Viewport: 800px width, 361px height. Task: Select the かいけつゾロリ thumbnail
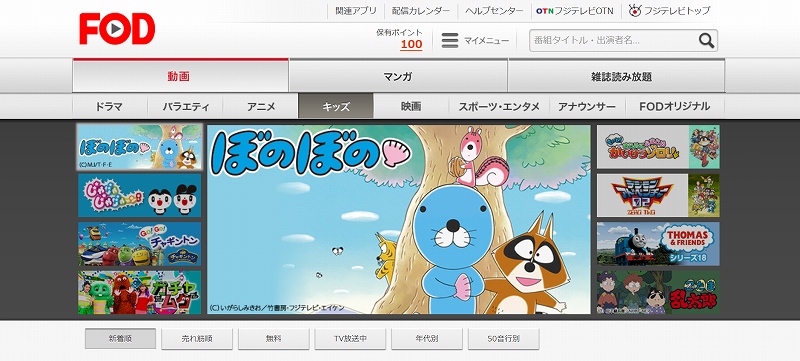[658, 147]
